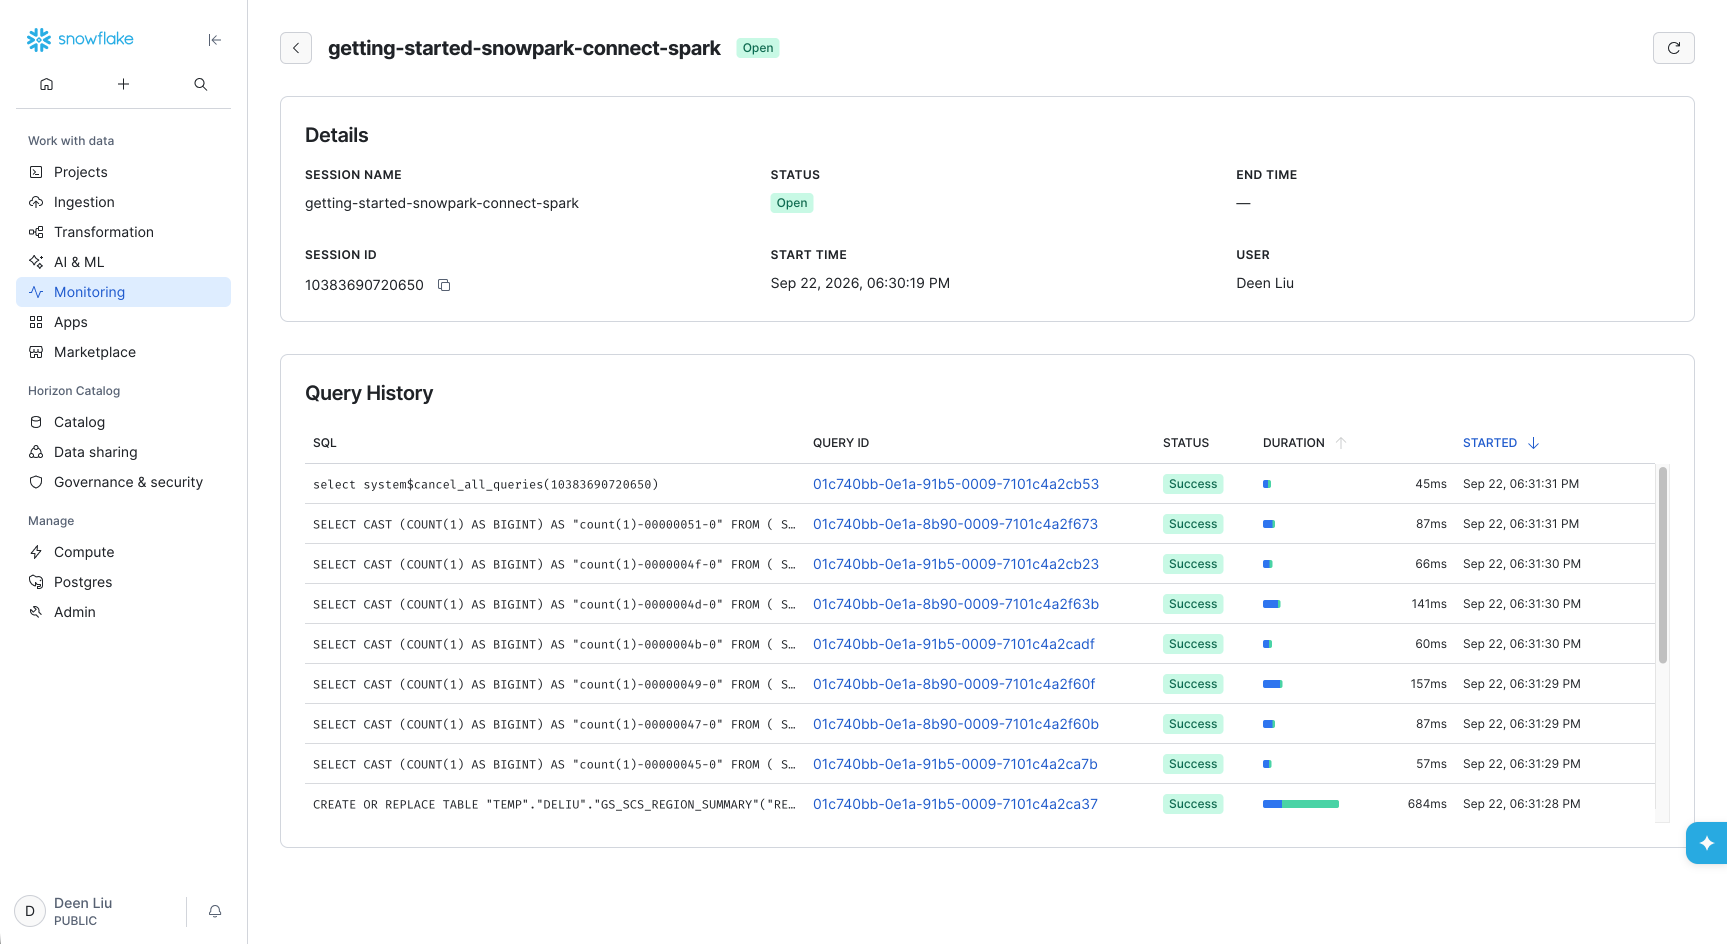Open Projects in sidebar

click(123, 172)
